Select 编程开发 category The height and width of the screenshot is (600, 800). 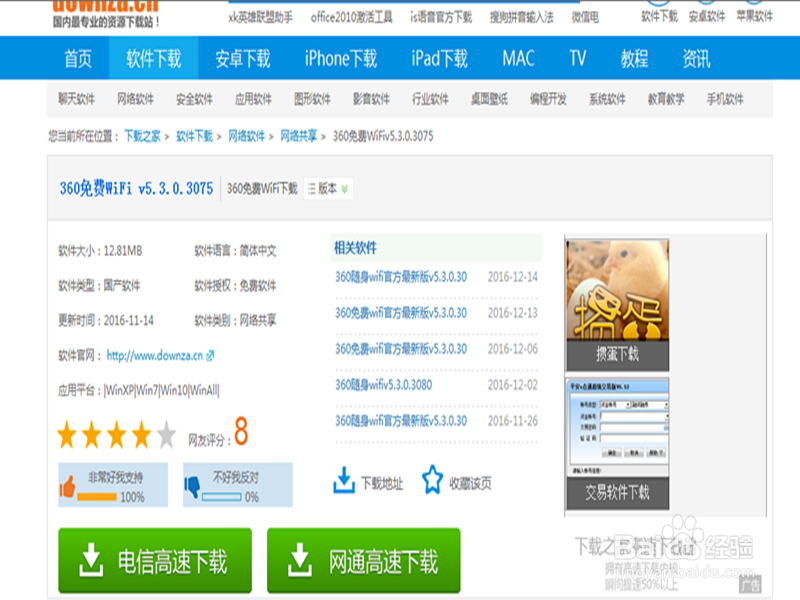[548, 98]
